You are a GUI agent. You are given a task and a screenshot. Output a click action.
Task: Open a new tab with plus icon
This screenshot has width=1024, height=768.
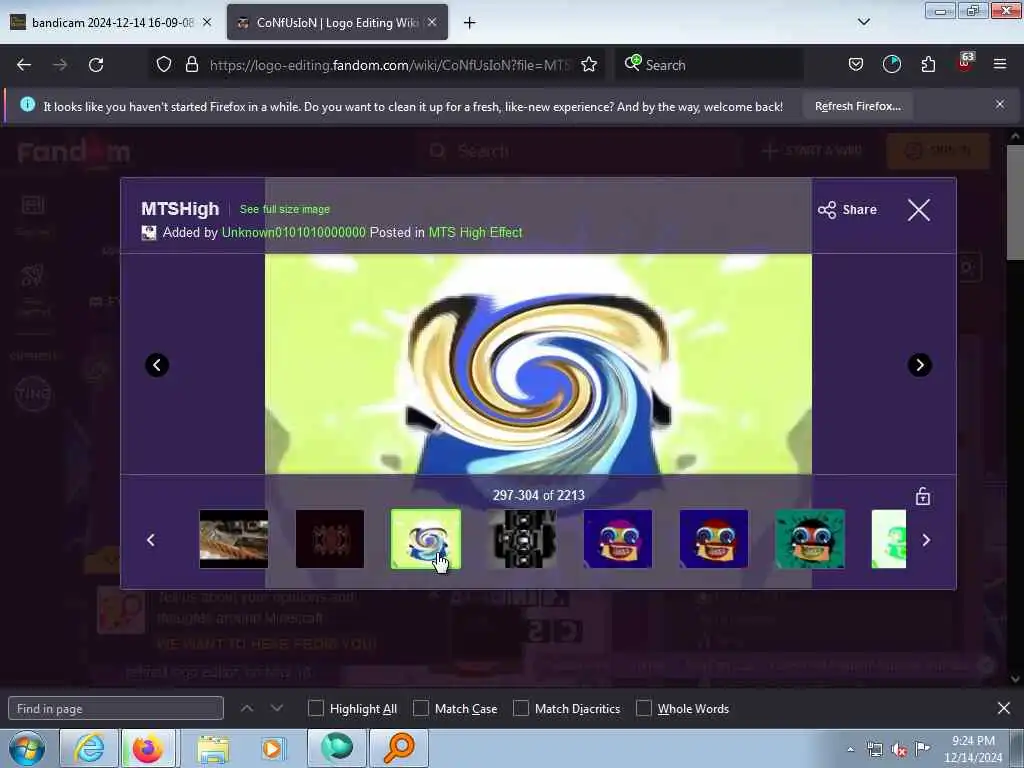tap(470, 23)
